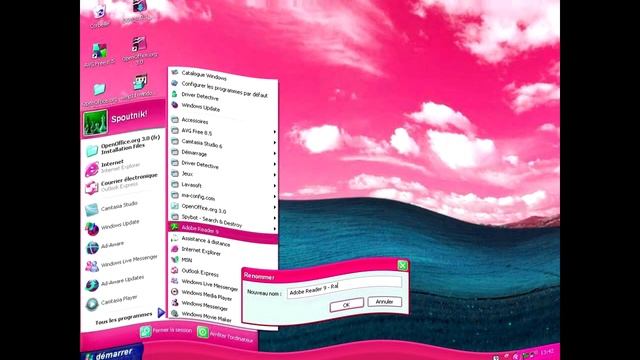Open OpenOffice.org 3.0 (fr) Installation Files entry
Screen dimensions: 640x360
[123, 146]
